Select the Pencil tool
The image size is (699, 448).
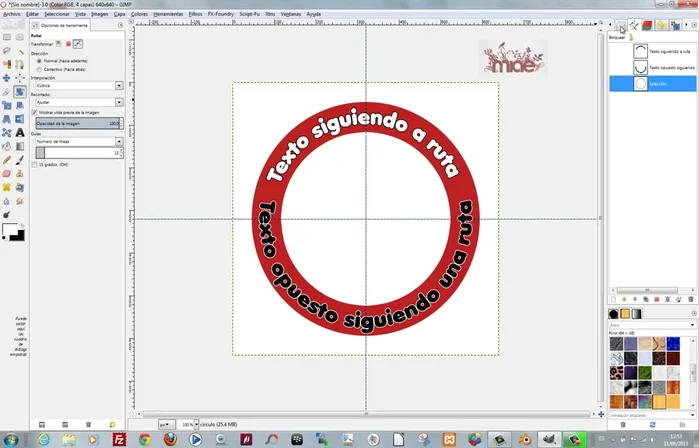click(x=7, y=158)
